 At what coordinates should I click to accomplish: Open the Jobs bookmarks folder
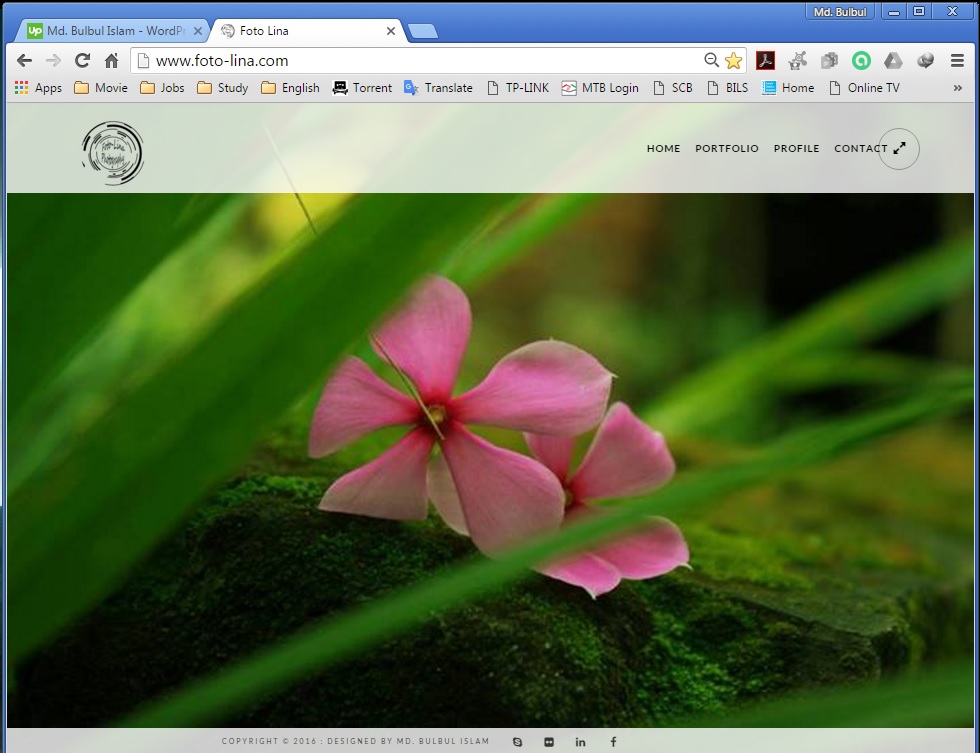[x=162, y=88]
